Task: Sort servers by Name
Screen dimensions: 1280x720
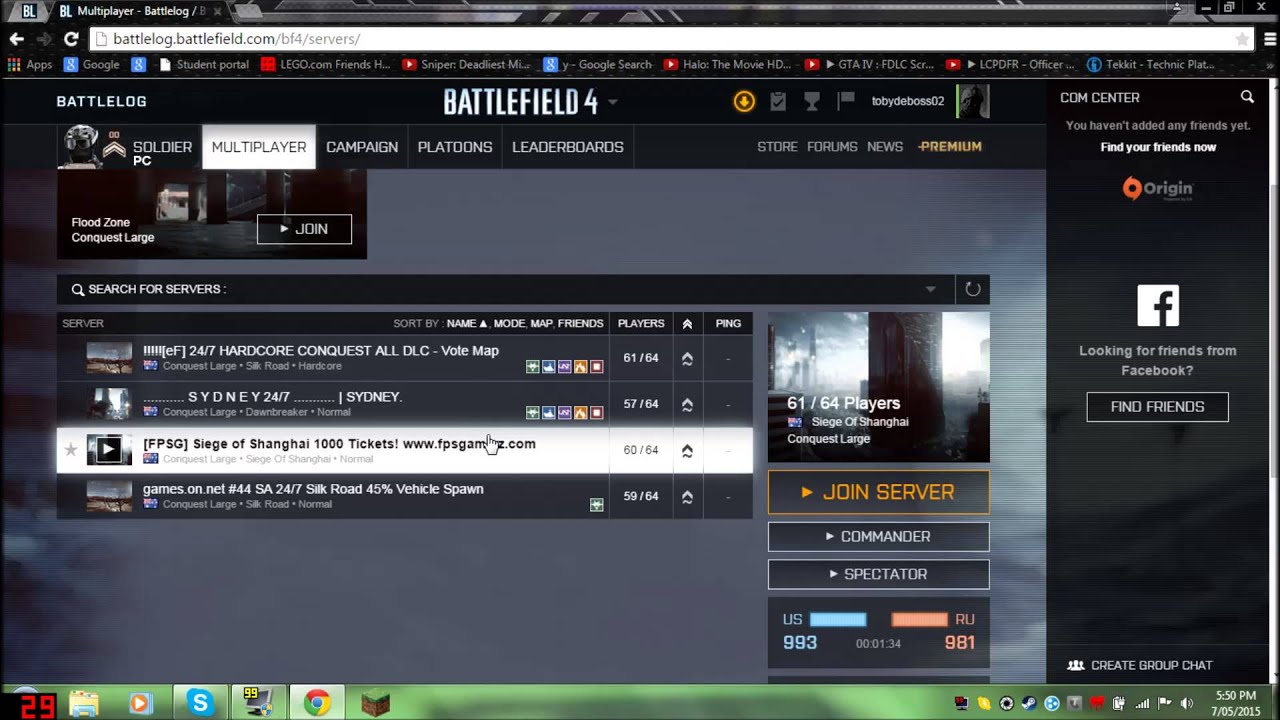Action: pos(467,323)
